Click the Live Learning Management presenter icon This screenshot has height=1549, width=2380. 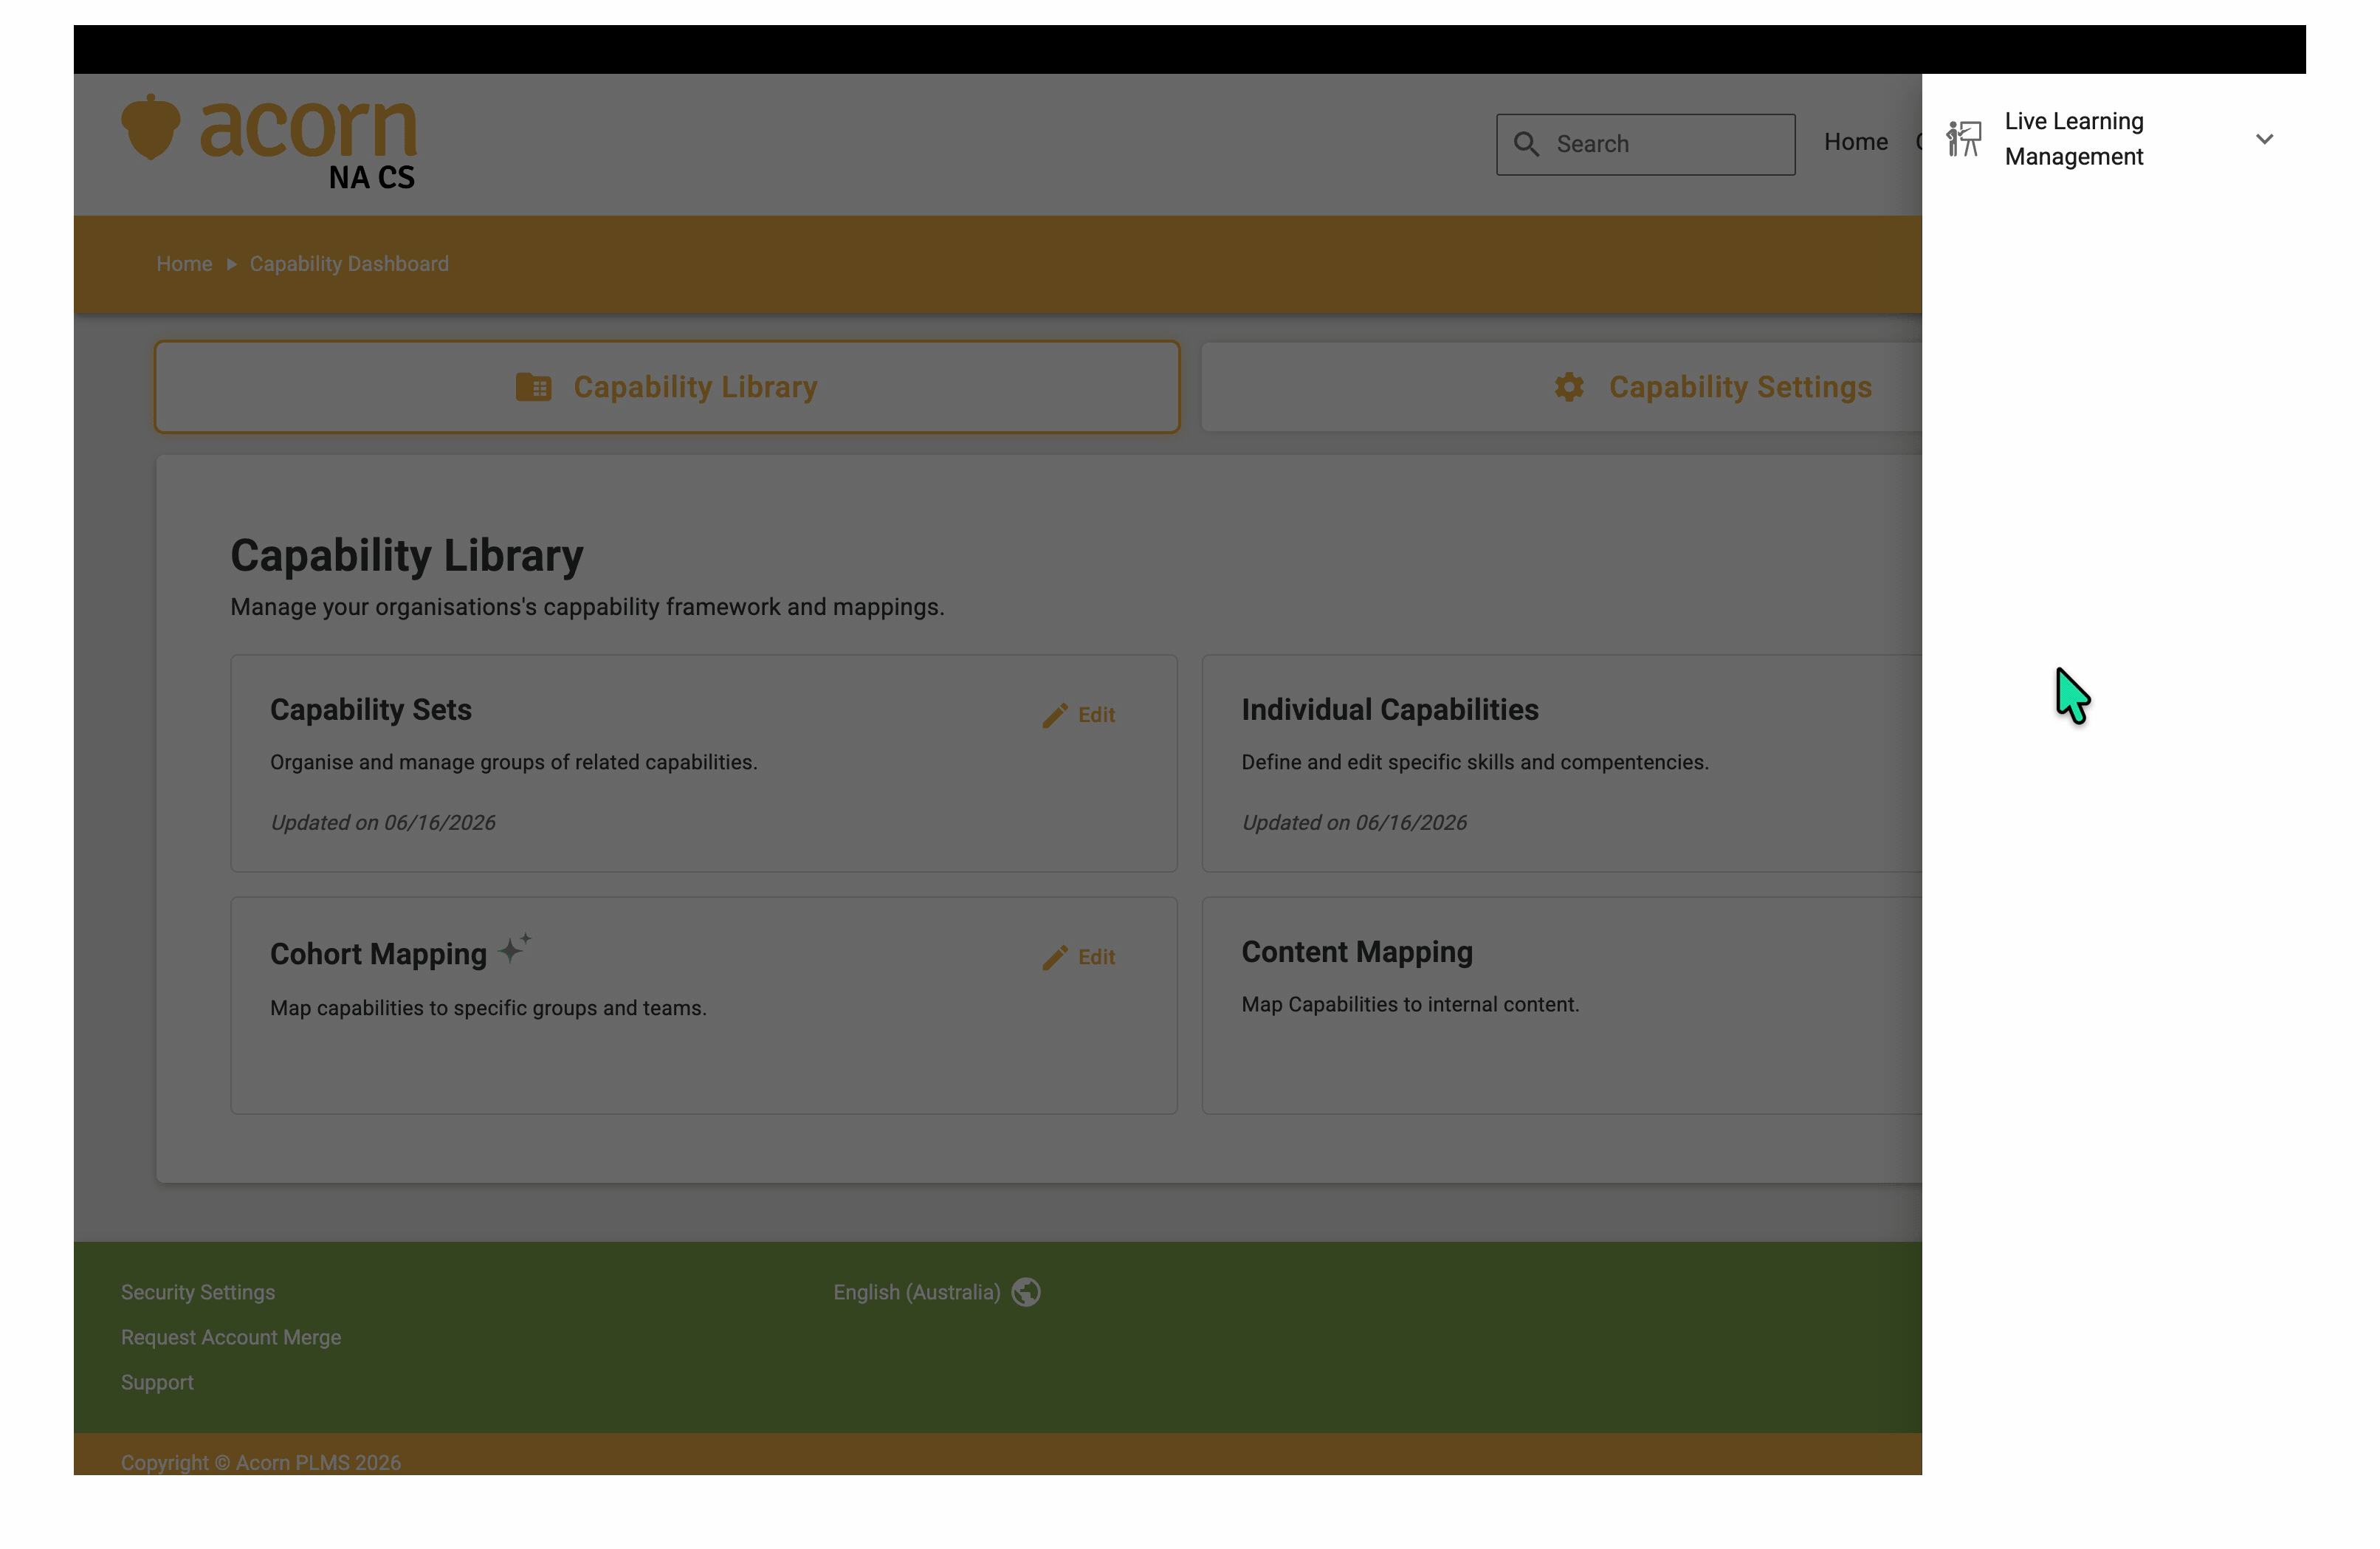pyautogui.click(x=1963, y=139)
